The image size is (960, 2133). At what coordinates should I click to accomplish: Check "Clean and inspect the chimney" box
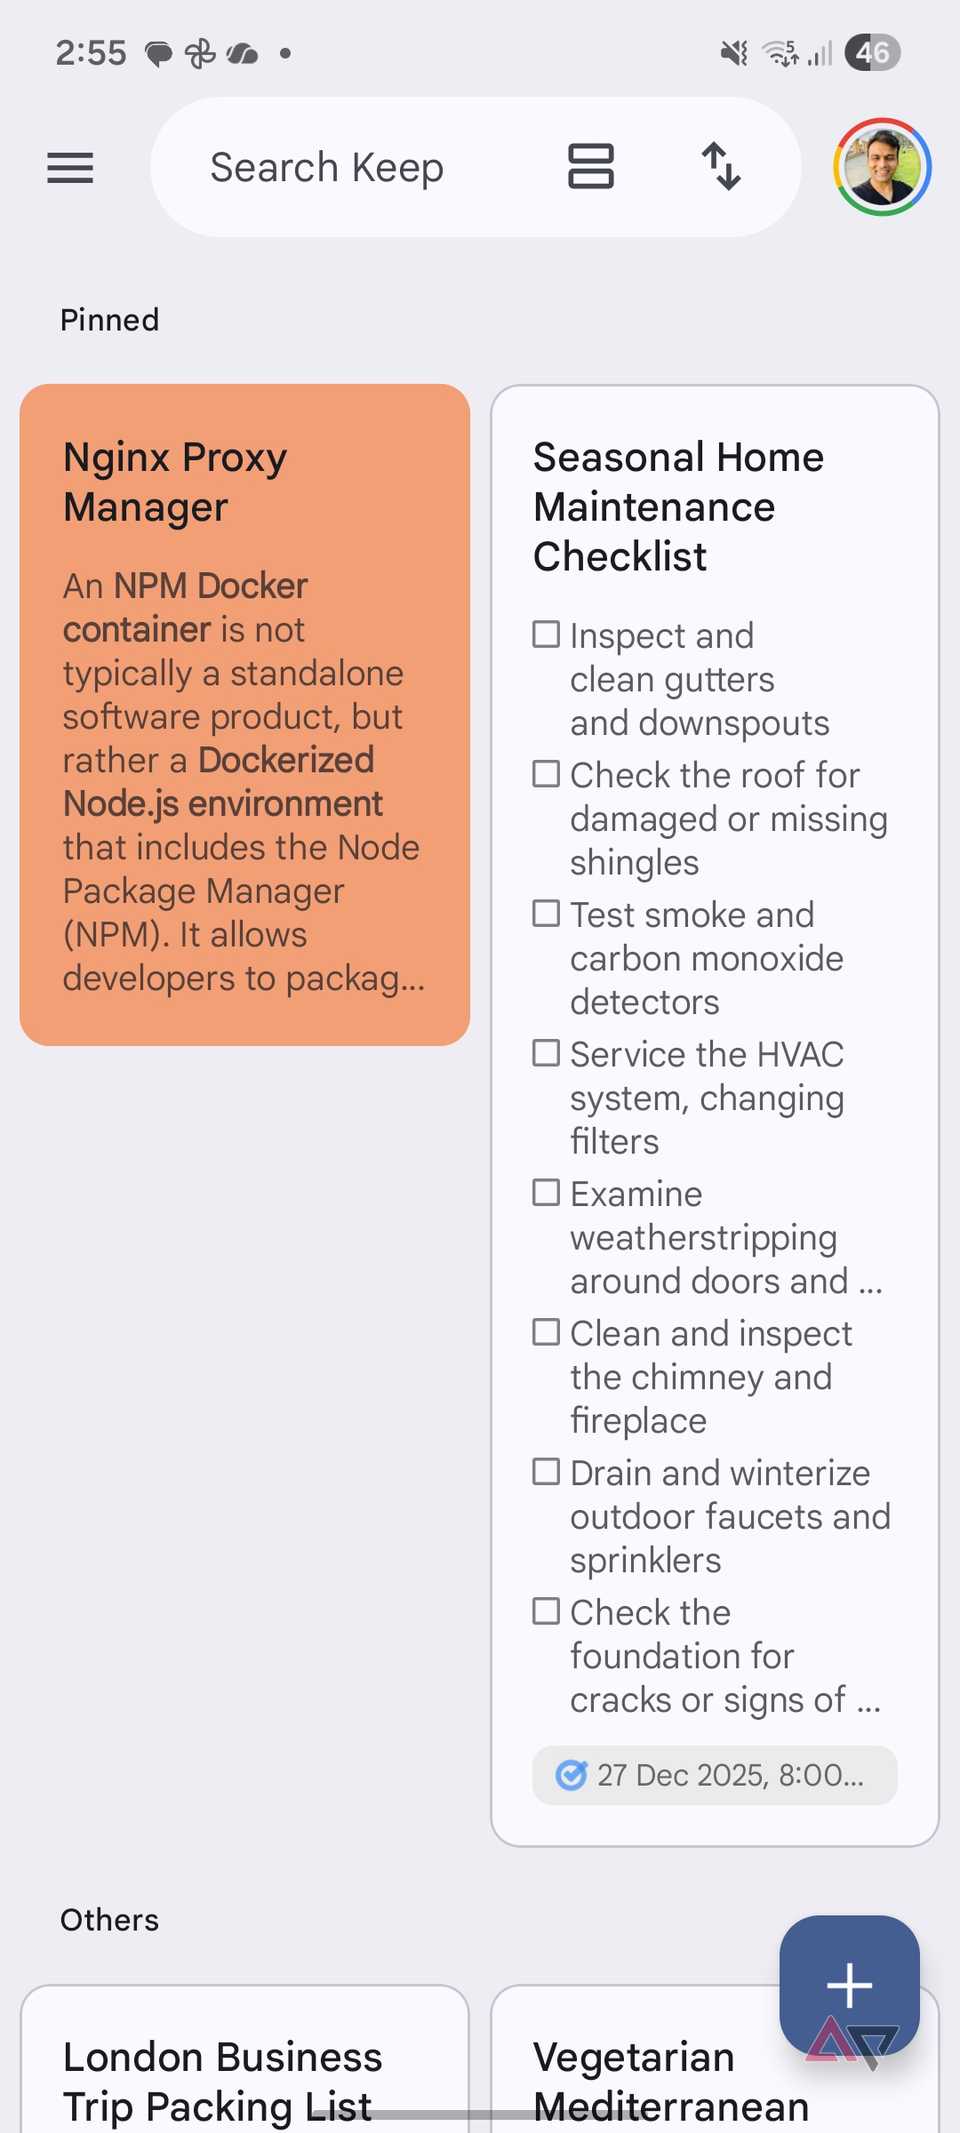tap(546, 1332)
